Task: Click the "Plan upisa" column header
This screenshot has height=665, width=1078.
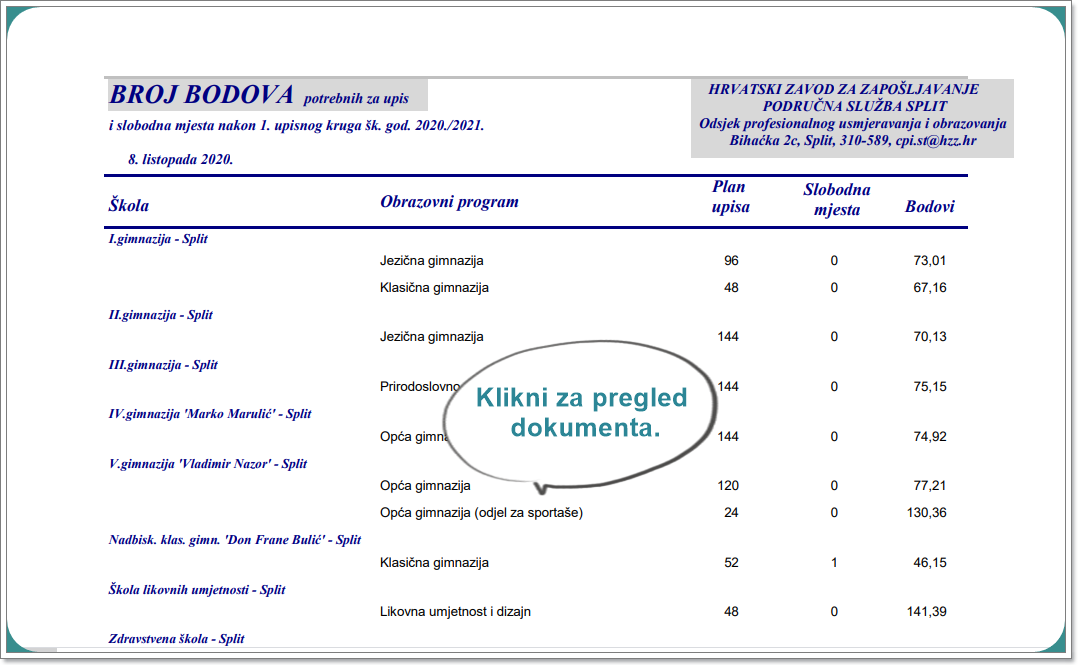Action: pos(730,197)
